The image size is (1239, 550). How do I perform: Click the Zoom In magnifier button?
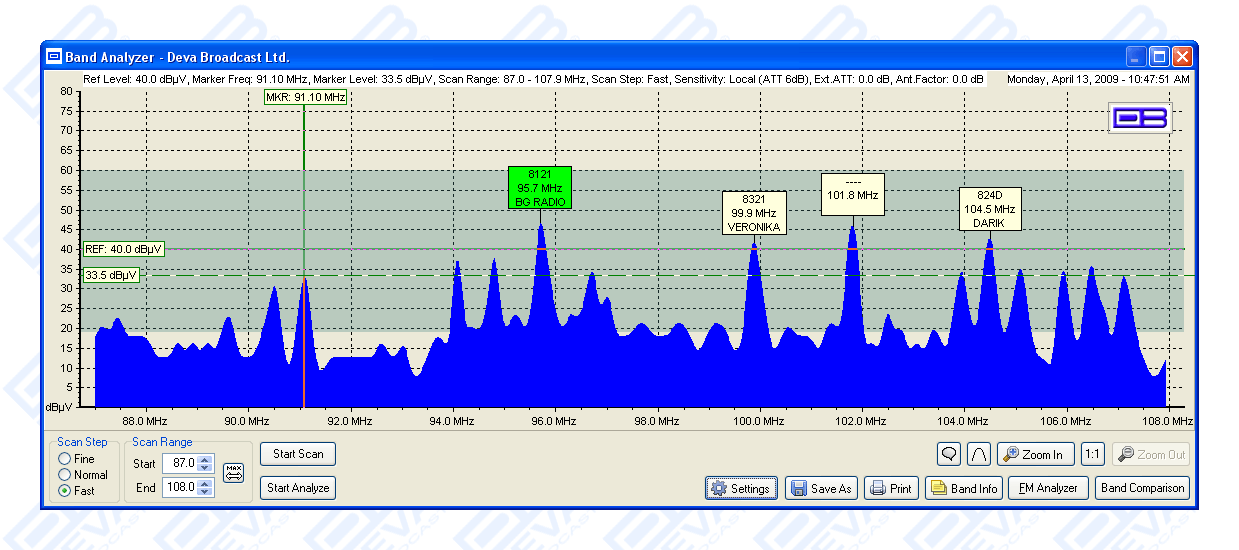click(1036, 454)
